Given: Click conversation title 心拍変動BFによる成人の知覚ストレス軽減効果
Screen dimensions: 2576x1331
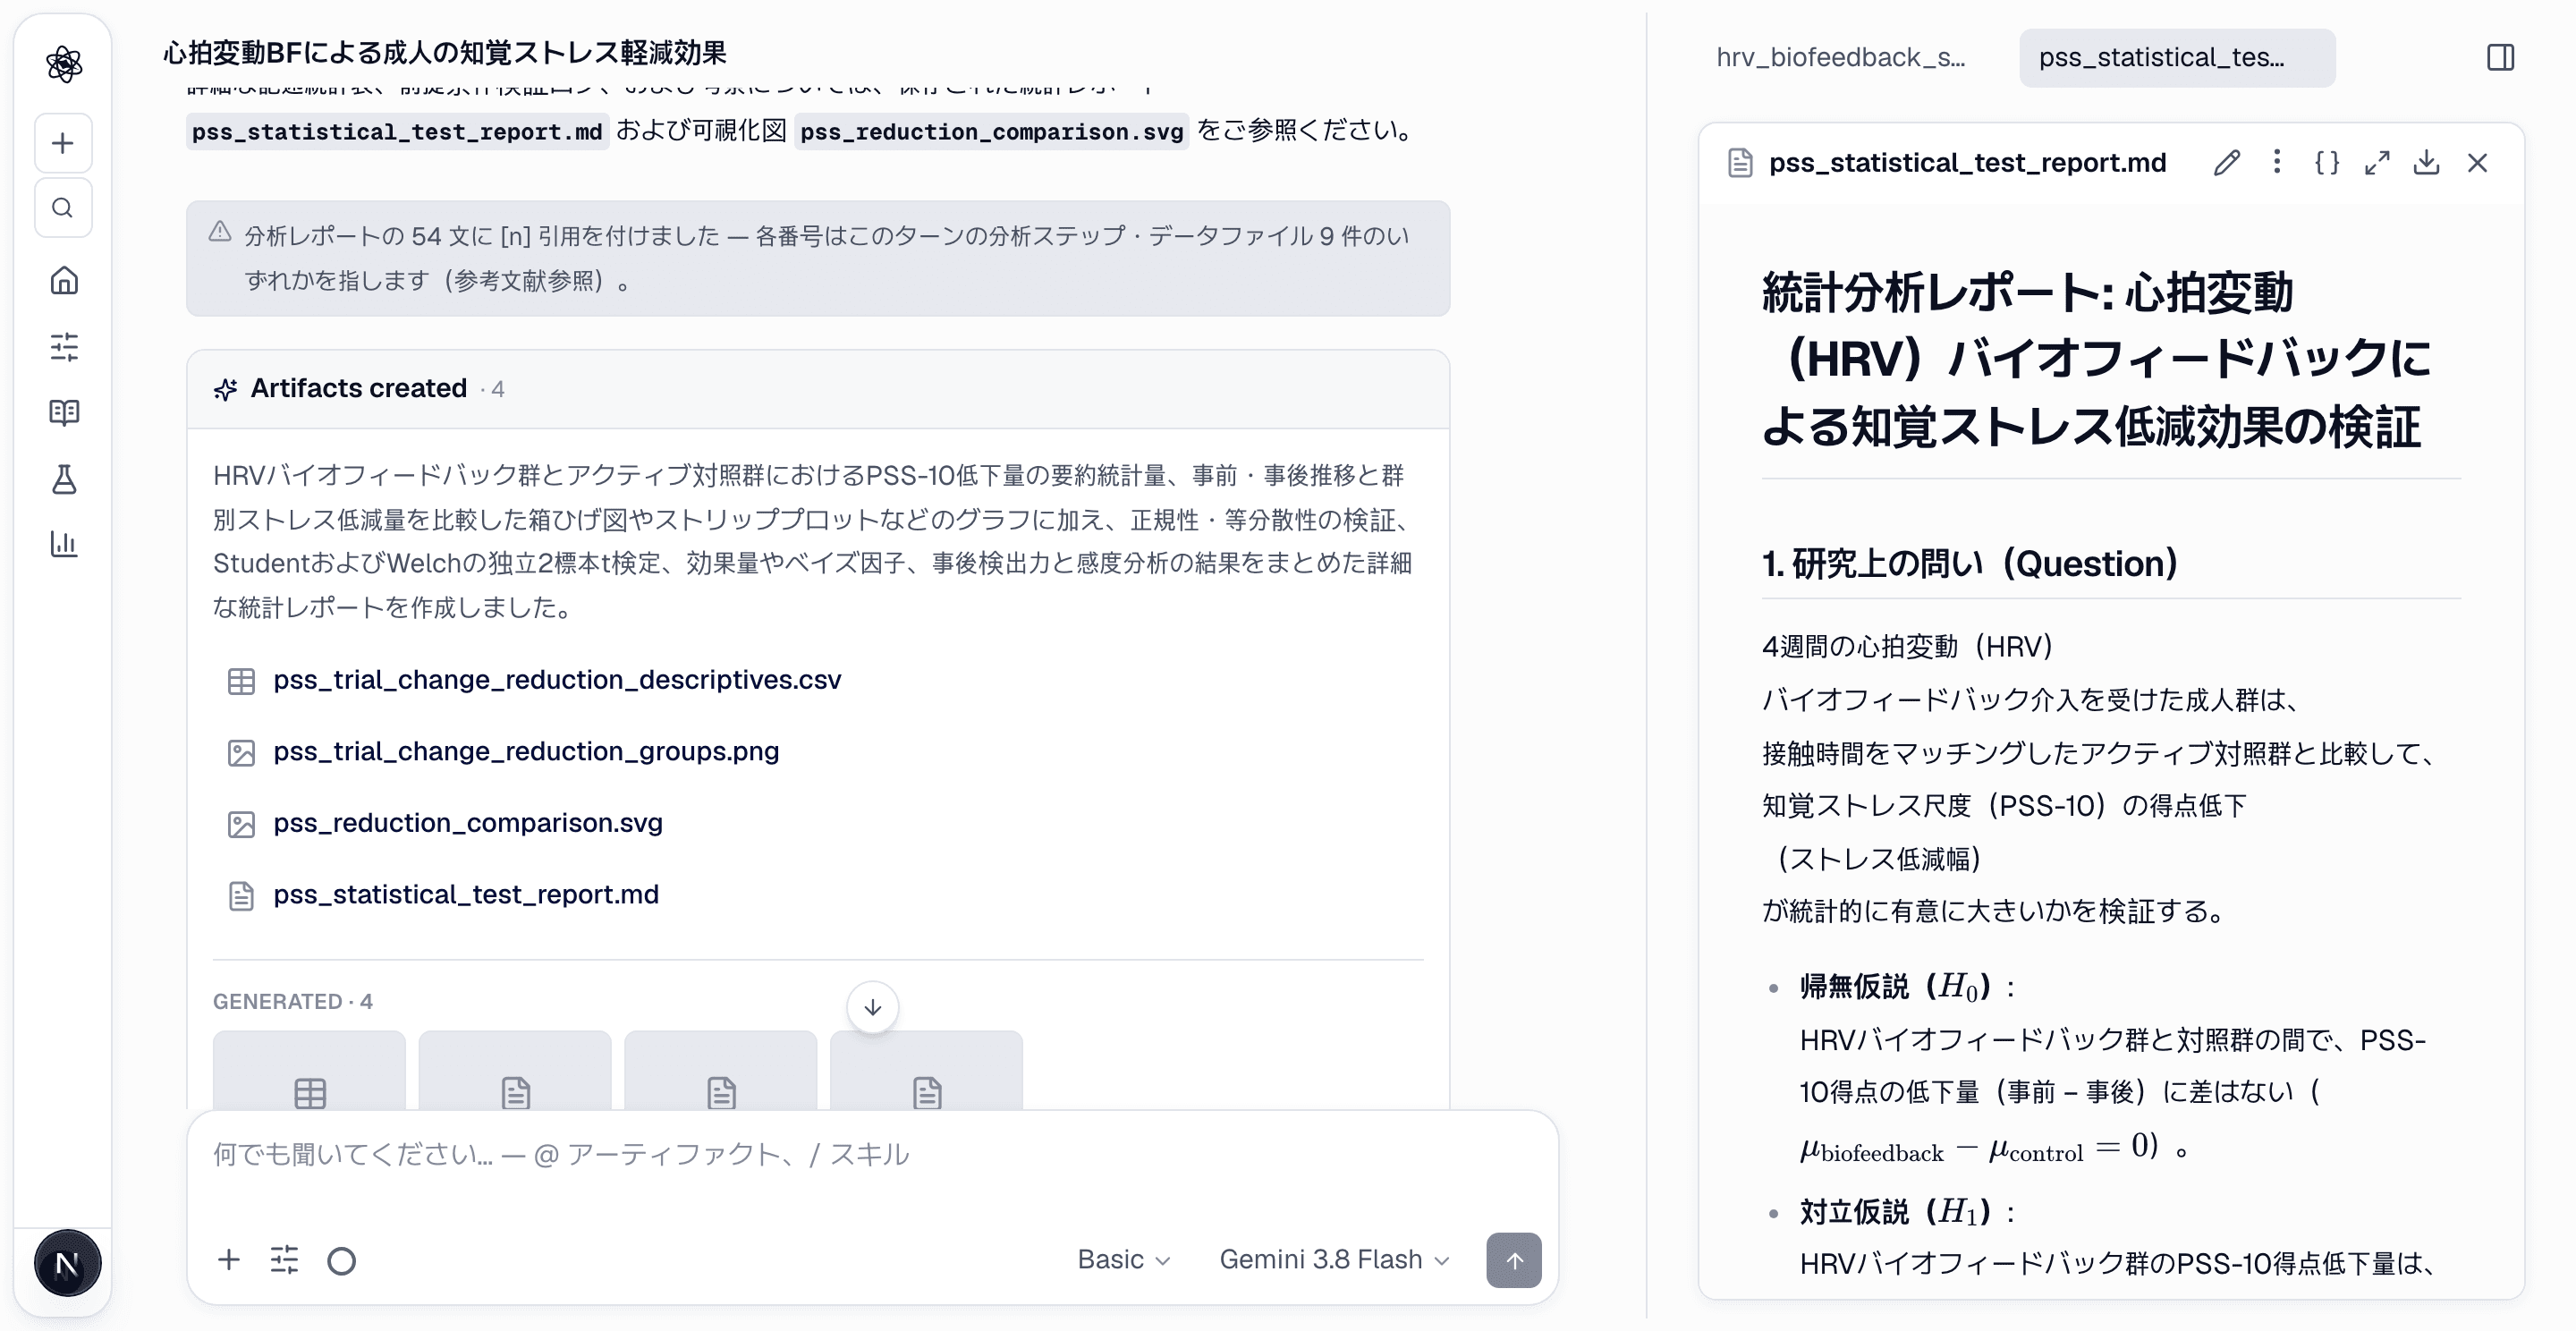Looking at the screenshot, I should (x=445, y=52).
